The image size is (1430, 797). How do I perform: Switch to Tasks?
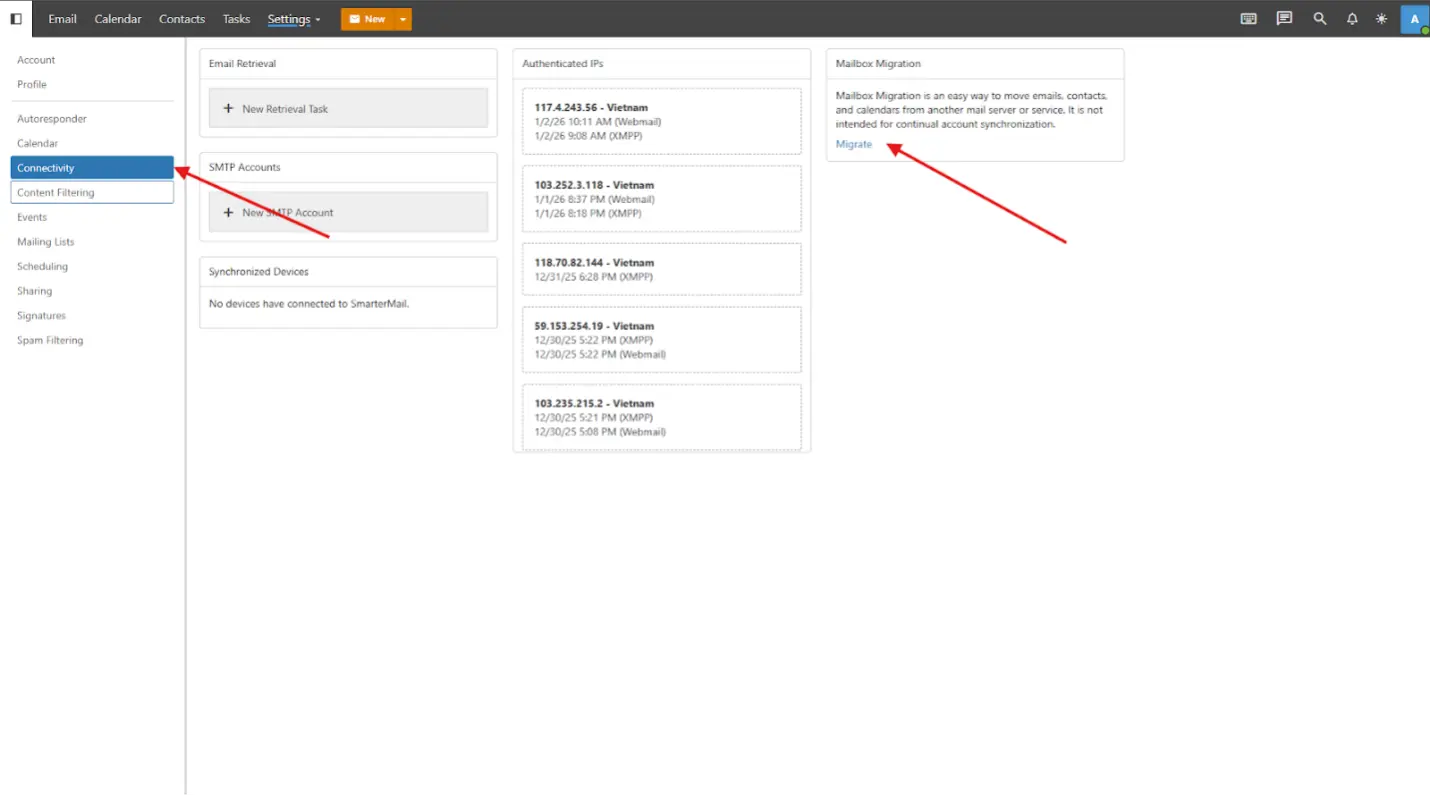(236, 19)
